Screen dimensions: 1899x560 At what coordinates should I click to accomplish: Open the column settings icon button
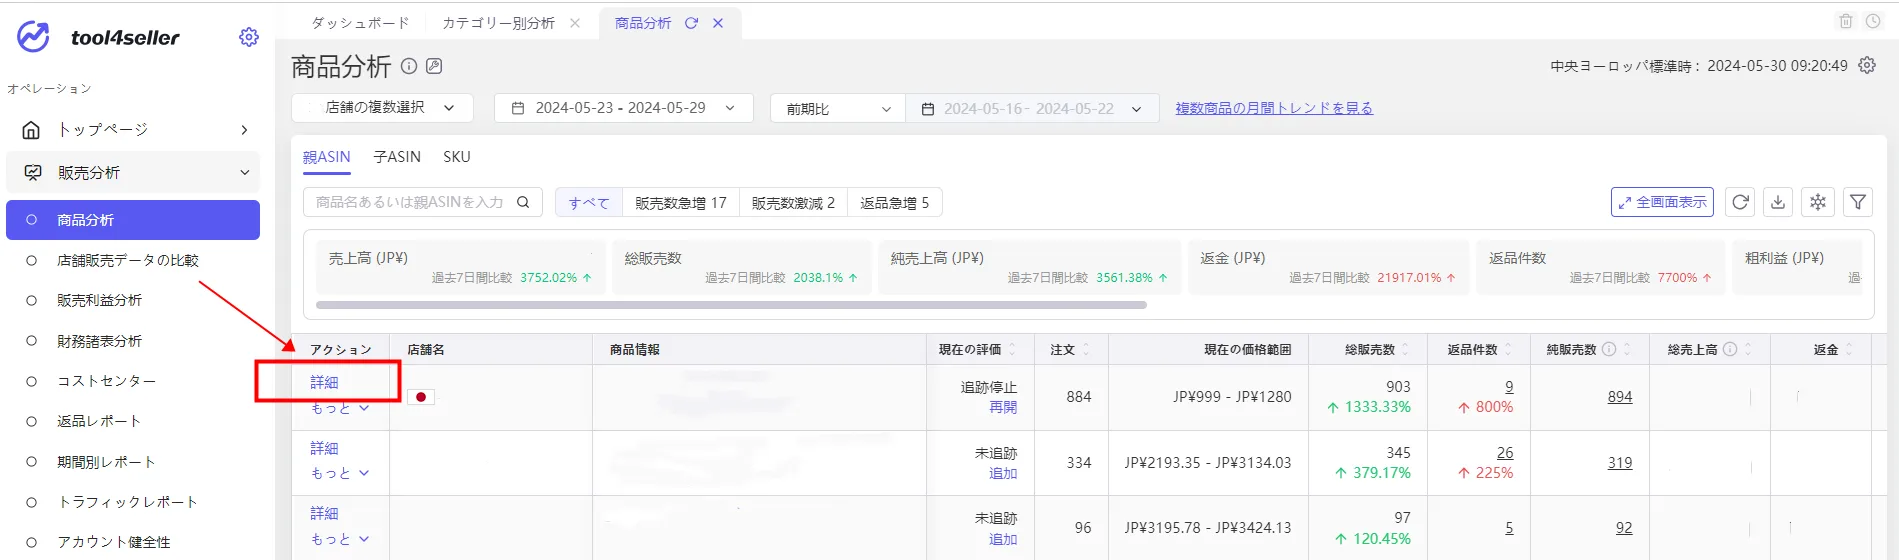coord(1818,202)
